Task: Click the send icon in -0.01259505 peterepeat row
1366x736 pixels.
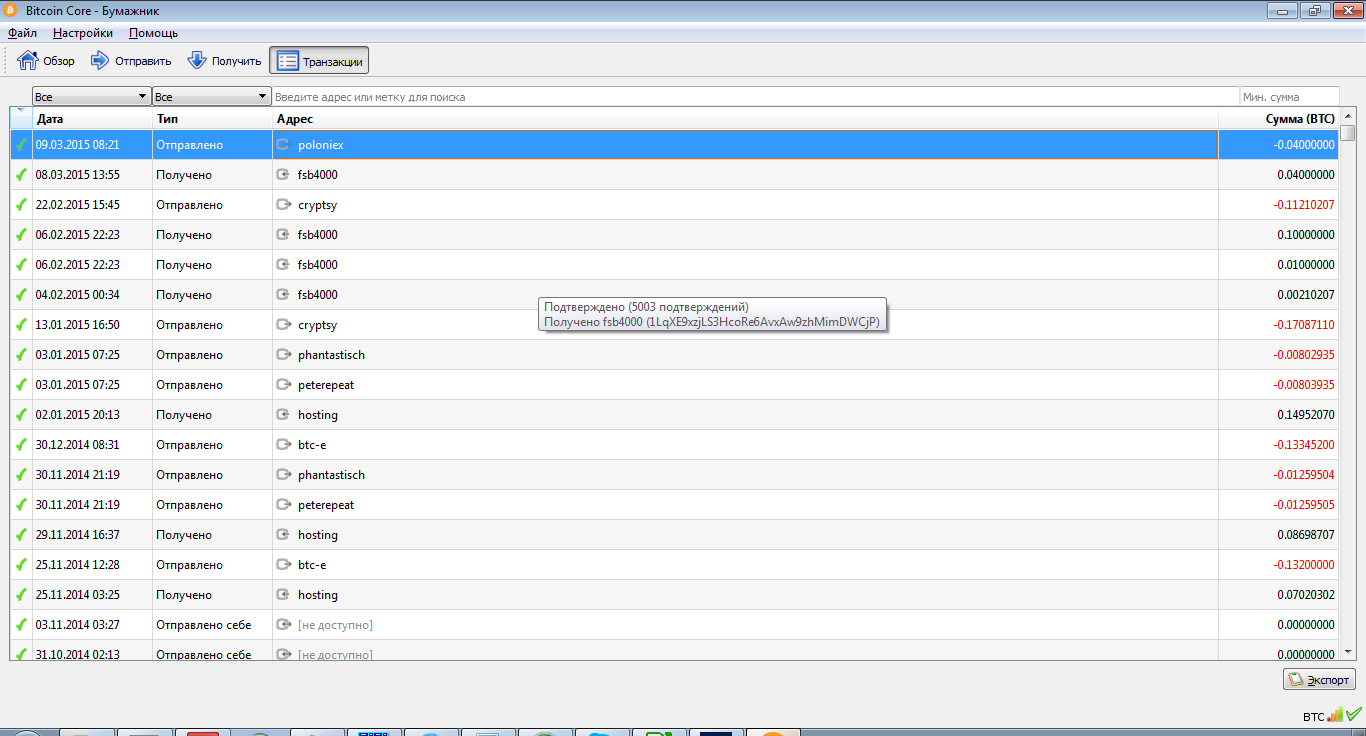Action: click(283, 505)
